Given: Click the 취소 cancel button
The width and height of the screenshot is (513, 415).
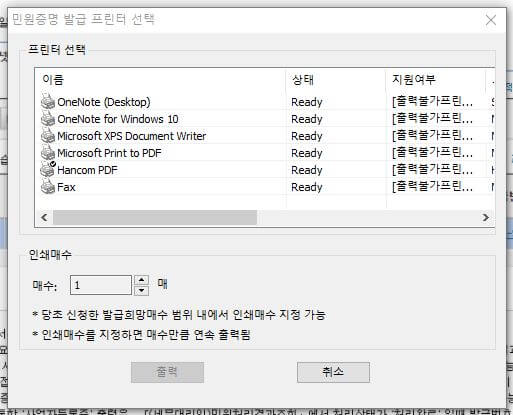Looking at the screenshot, I should (333, 372).
